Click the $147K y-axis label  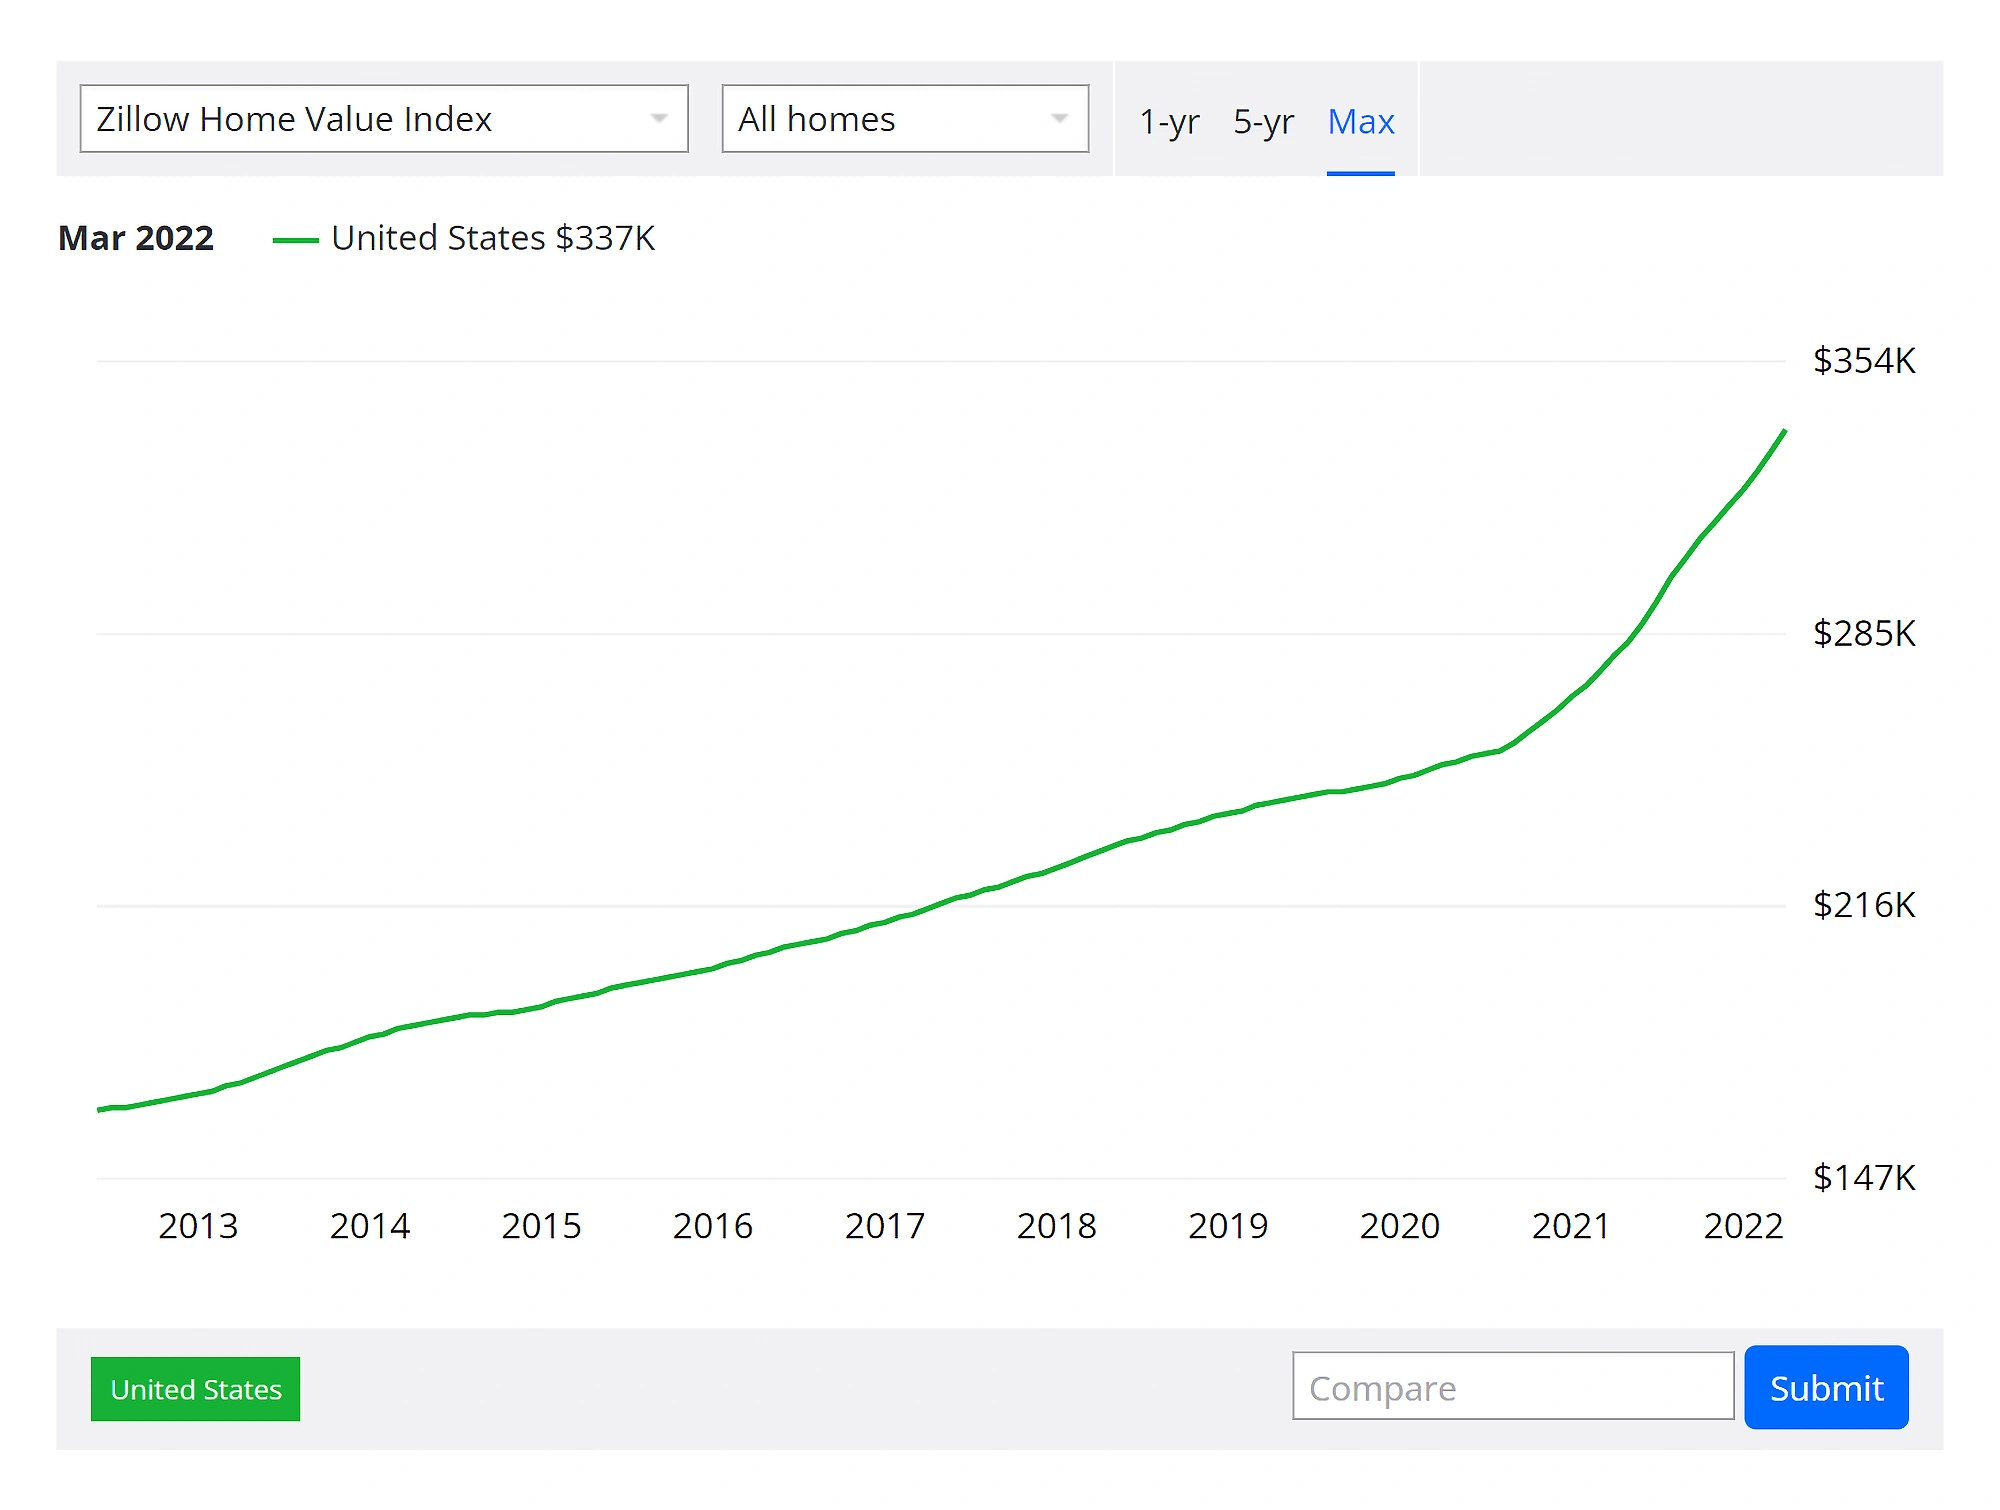(x=1863, y=1178)
